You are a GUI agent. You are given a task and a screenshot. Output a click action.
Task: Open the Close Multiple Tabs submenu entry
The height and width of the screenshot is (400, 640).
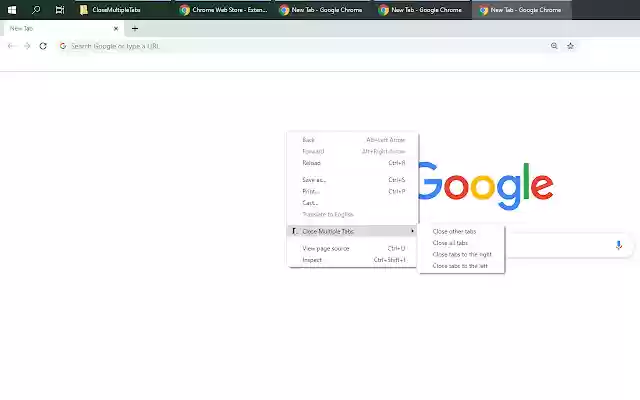point(353,231)
